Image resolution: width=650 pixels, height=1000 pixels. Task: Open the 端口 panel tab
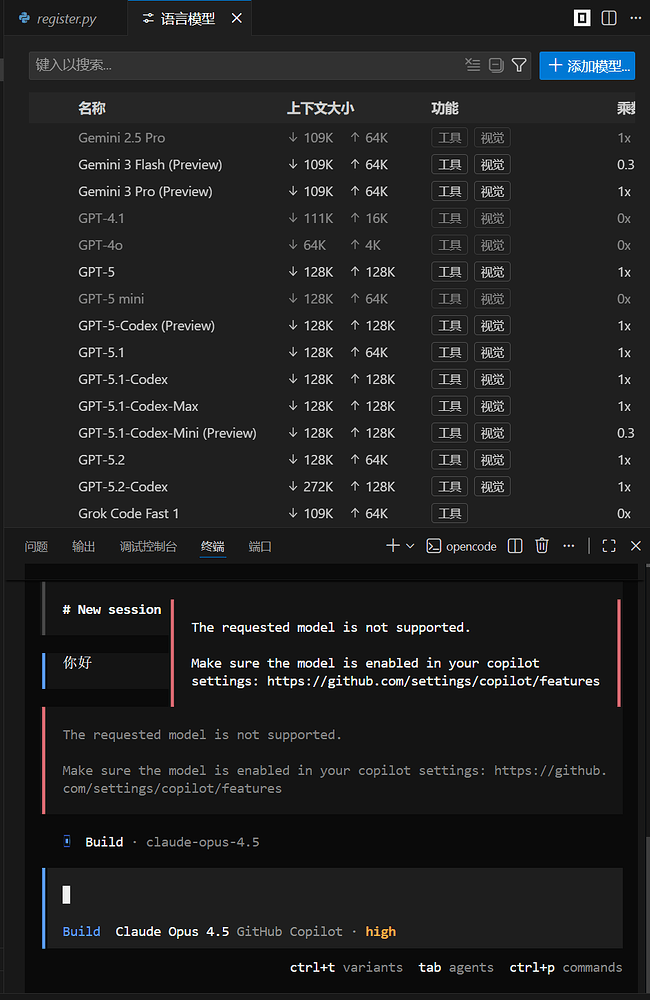point(260,547)
